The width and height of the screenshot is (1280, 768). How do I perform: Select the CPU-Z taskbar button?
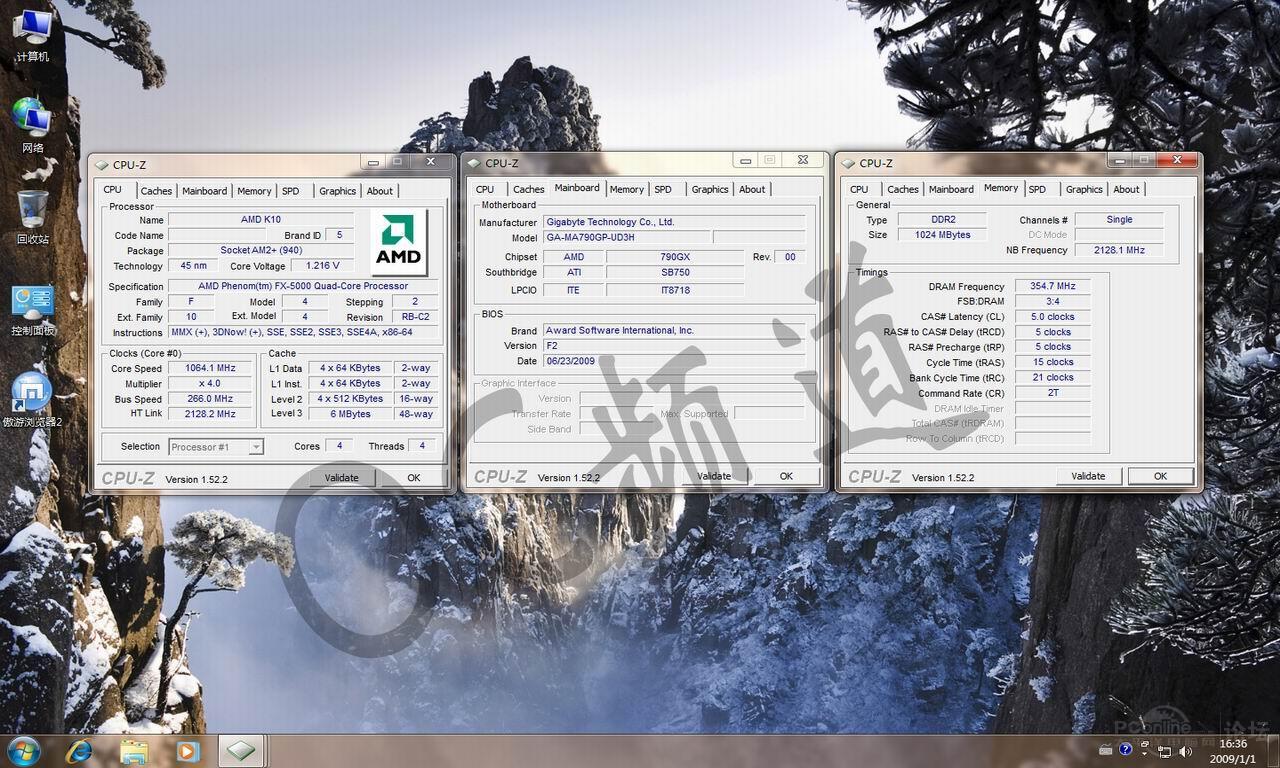pyautogui.click(x=241, y=750)
